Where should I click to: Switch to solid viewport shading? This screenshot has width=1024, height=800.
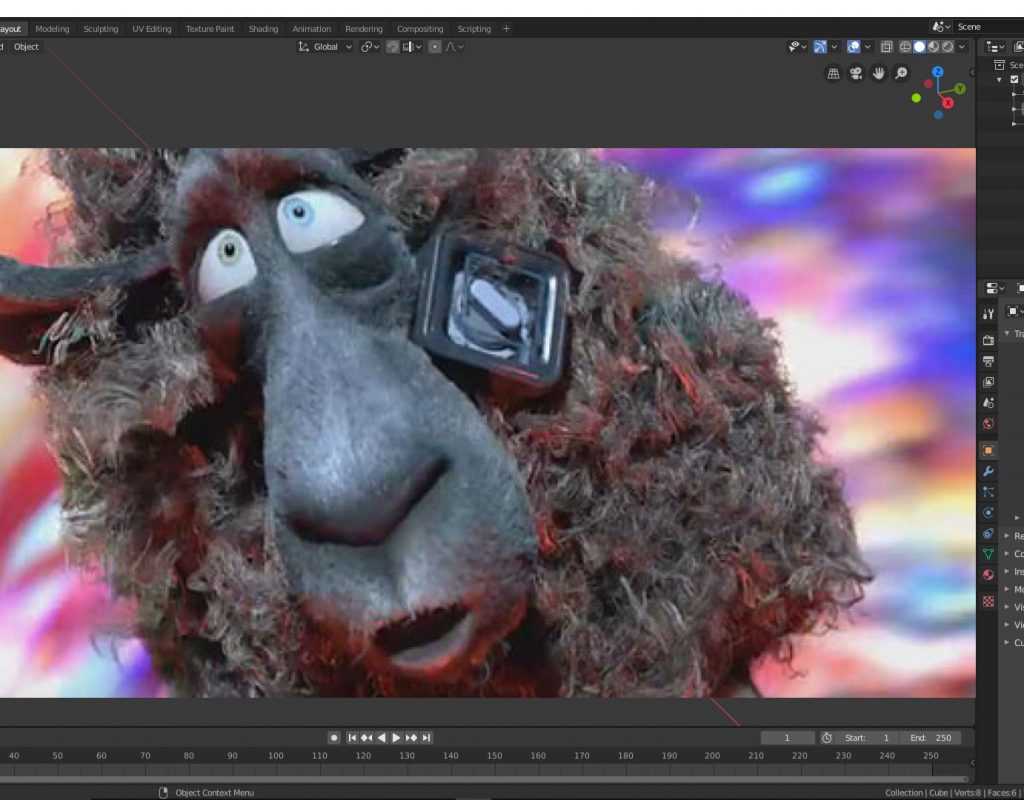[920, 47]
